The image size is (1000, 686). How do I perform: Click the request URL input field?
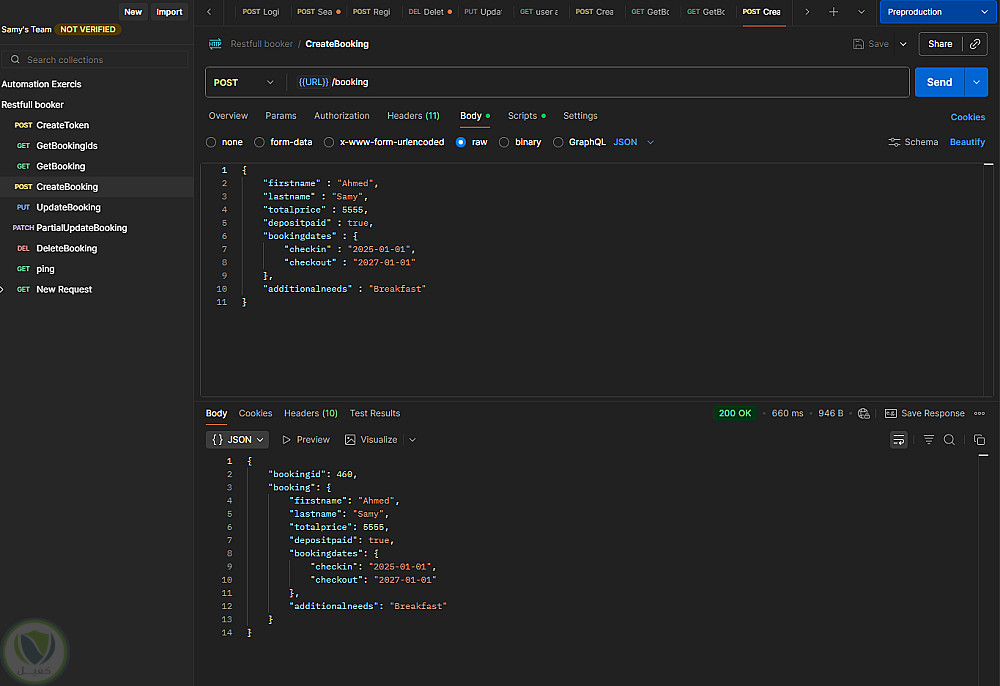tap(600, 82)
